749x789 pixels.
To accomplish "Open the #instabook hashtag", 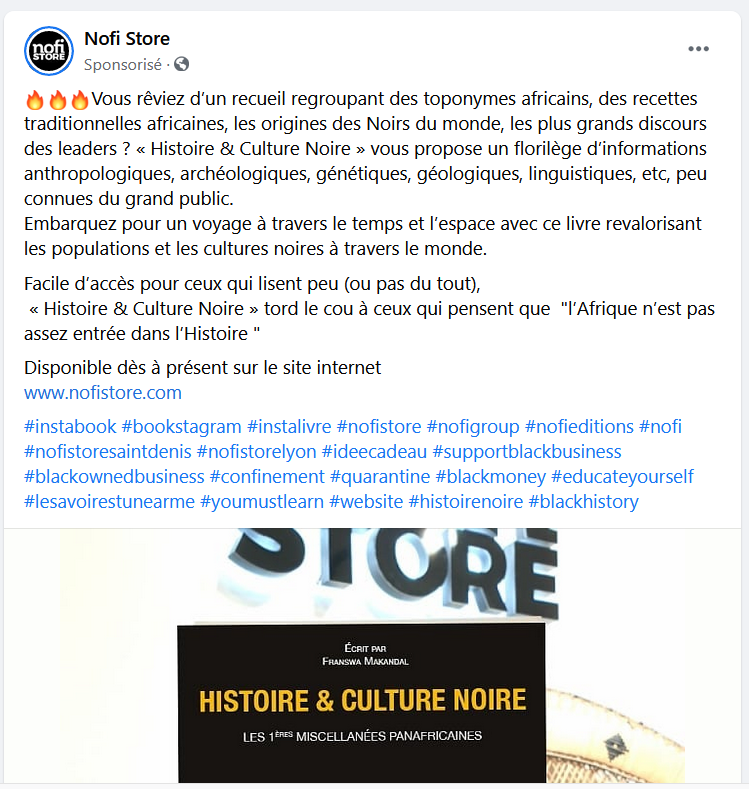I will pyautogui.click(x=70, y=427).
